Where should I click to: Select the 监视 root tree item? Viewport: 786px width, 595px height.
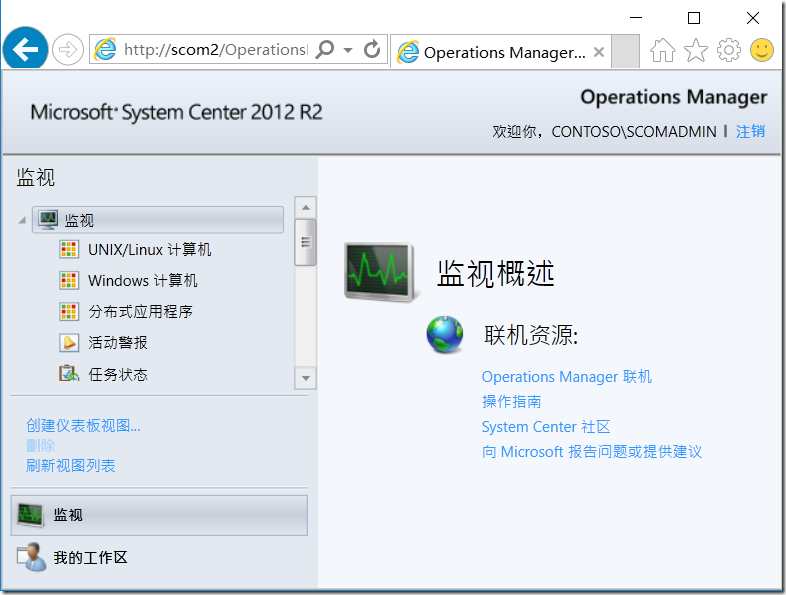point(158,220)
